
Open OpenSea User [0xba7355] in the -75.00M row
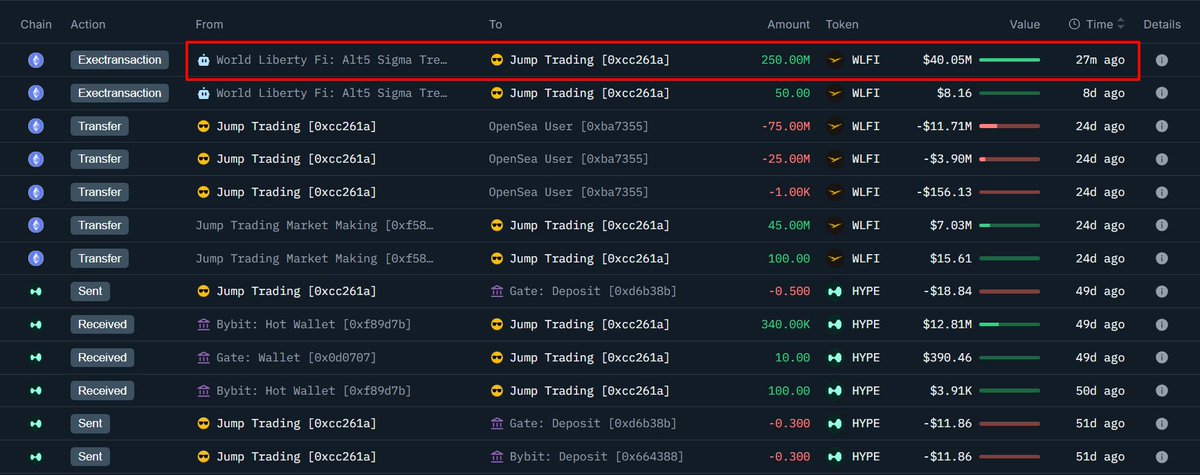click(x=568, y=126)
